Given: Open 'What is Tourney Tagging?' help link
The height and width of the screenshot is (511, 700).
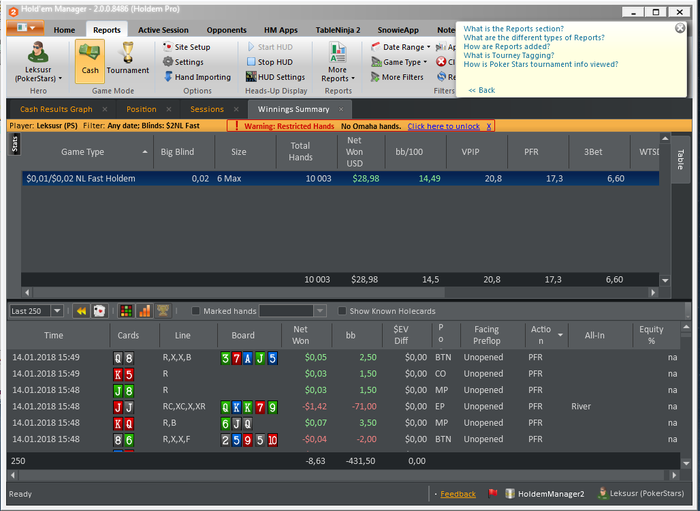Looking at the screenshot, I should (508, 55).
